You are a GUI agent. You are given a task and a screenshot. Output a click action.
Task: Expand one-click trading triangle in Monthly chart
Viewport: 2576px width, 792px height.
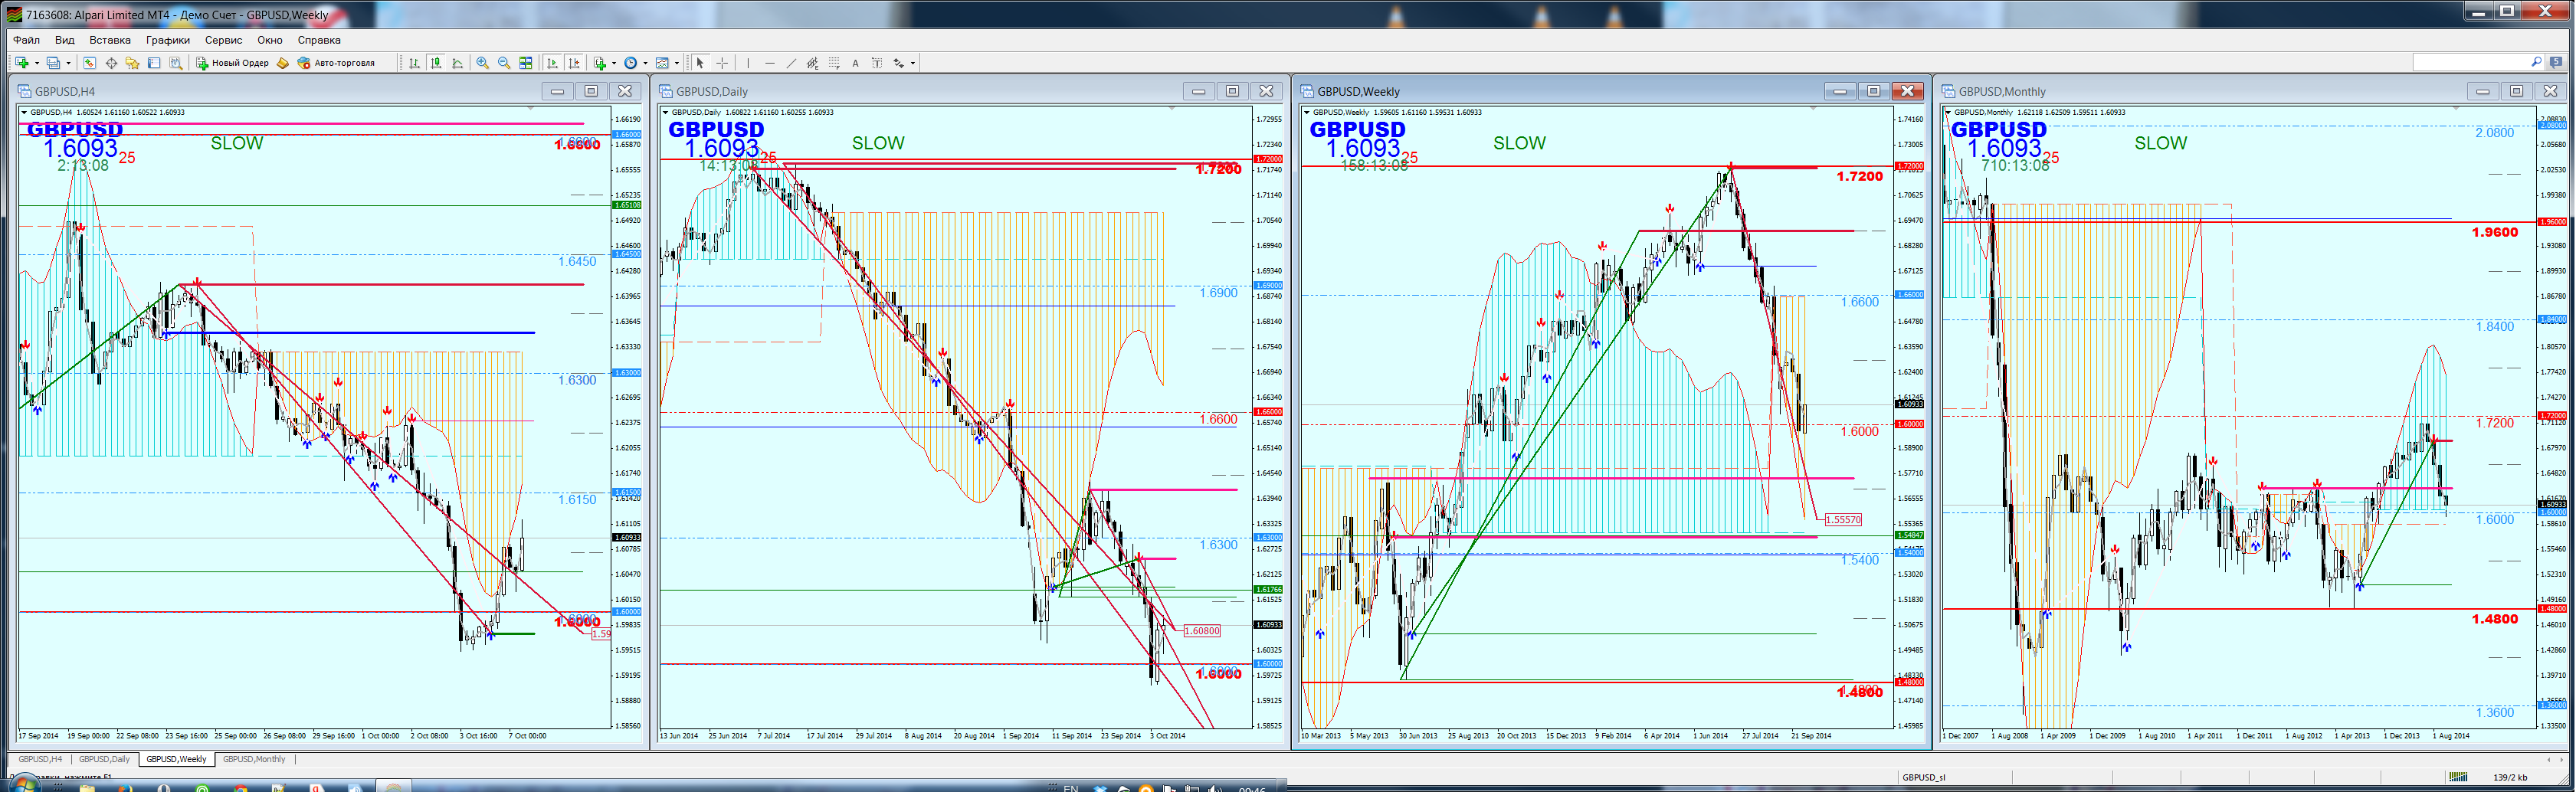coord(1949,112)
